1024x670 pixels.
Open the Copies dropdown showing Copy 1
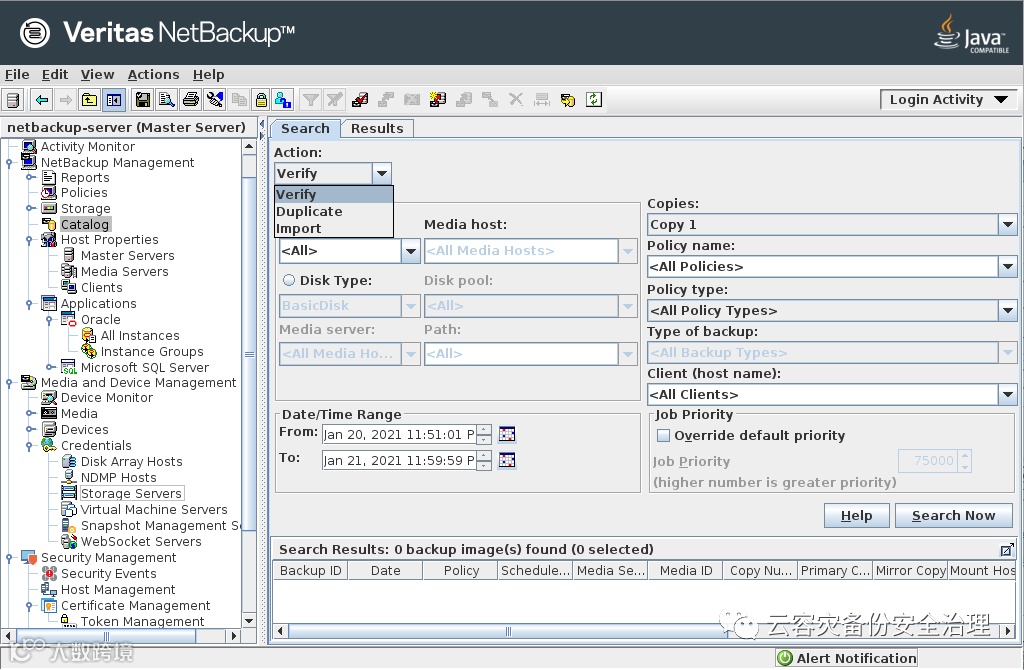(1008, 225)
